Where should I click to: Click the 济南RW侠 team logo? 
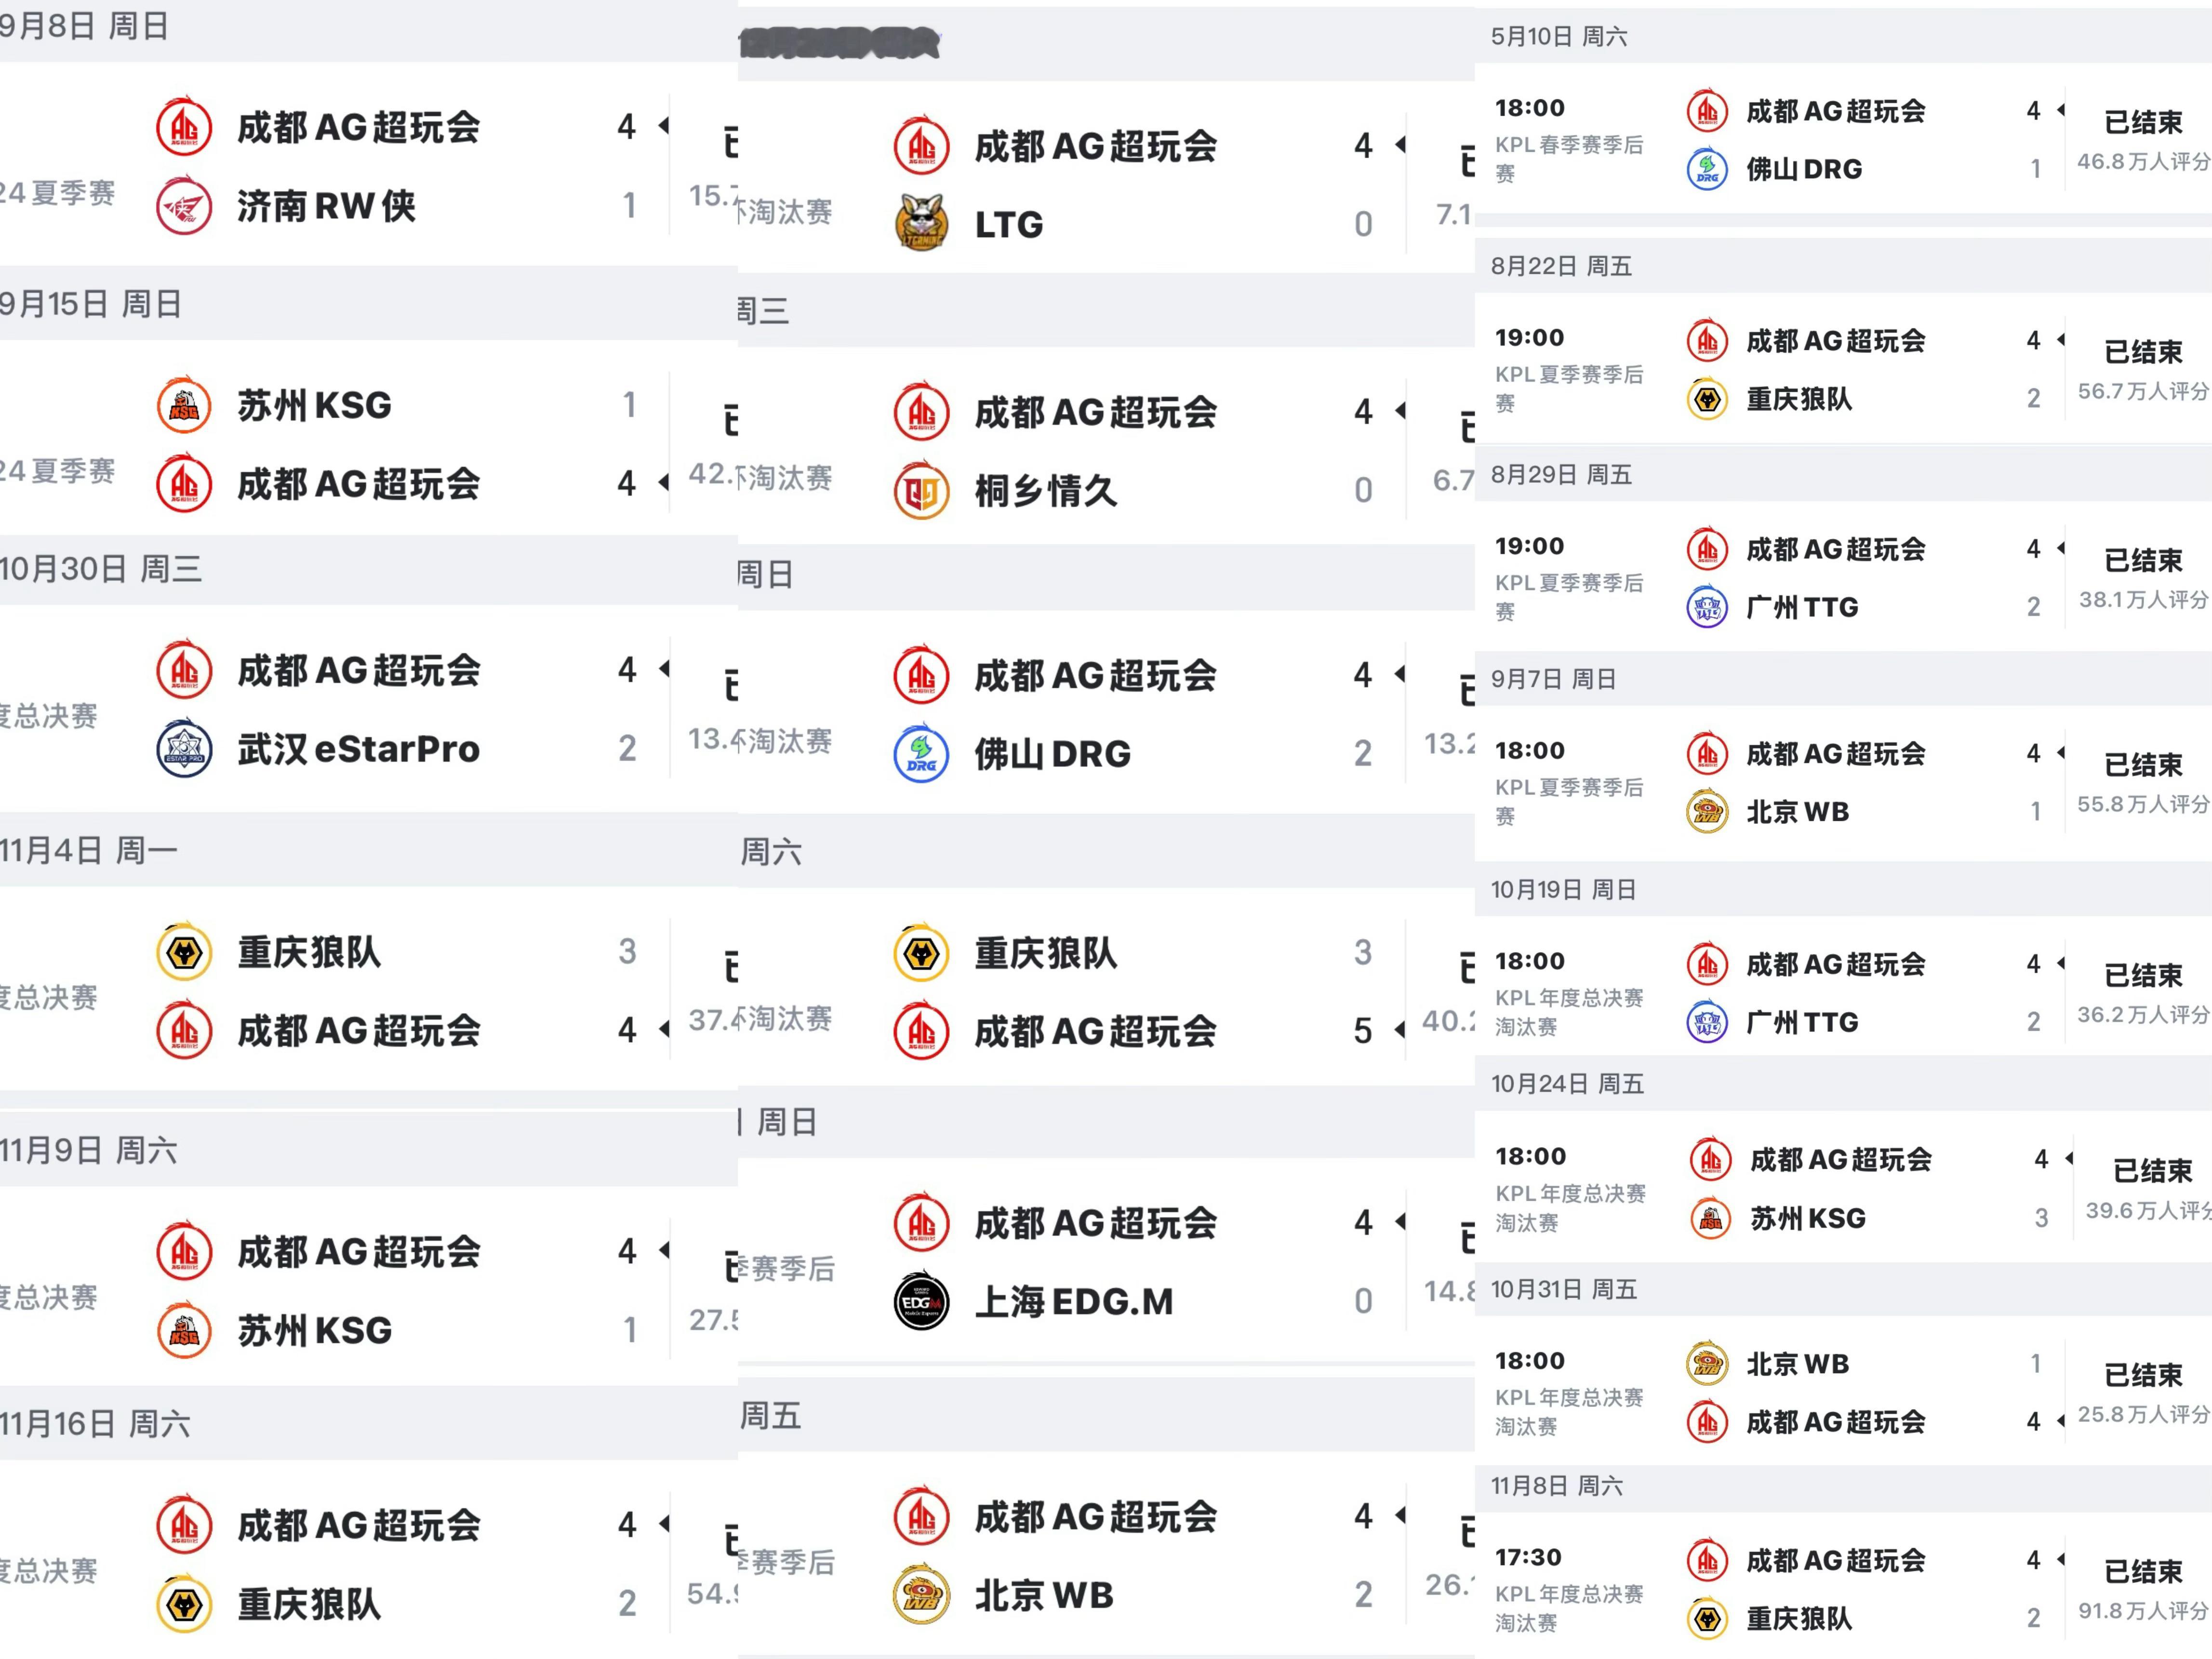click(184, 206)
